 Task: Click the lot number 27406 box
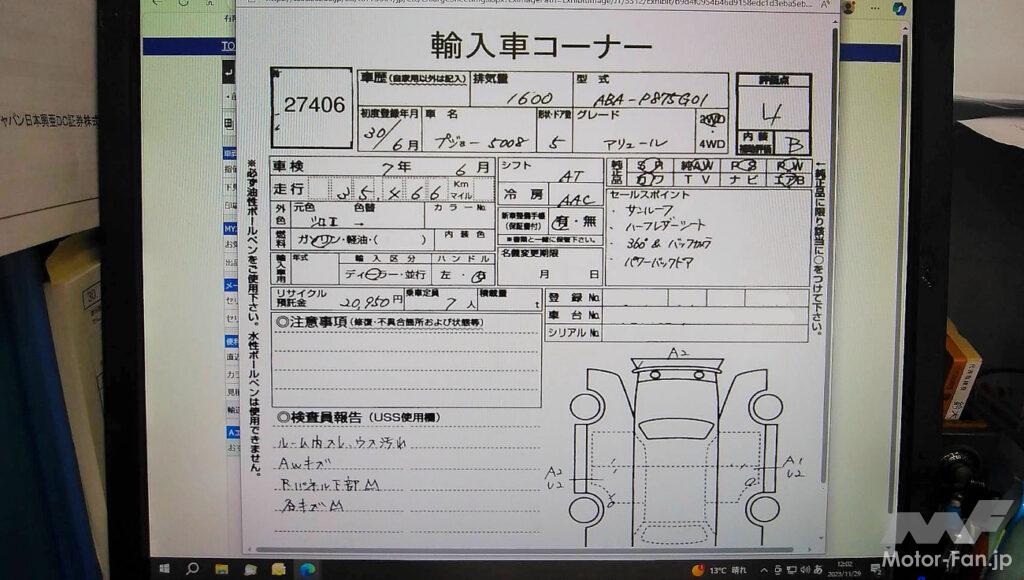pyautogui.click(x=313, y=106)
